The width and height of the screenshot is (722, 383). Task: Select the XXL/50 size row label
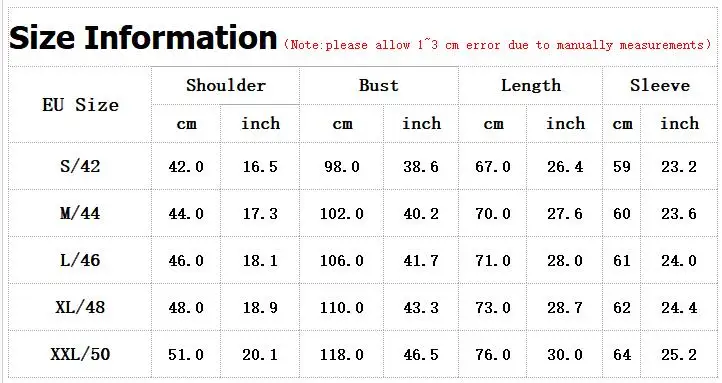[x=80, y=354]
